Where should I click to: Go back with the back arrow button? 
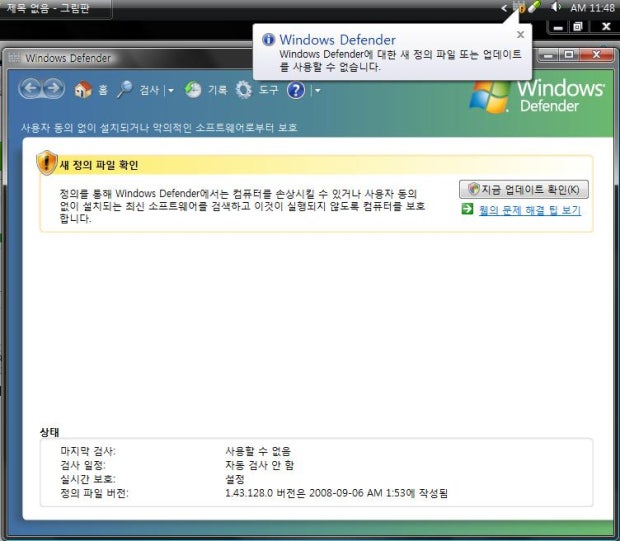coord(30,89)
